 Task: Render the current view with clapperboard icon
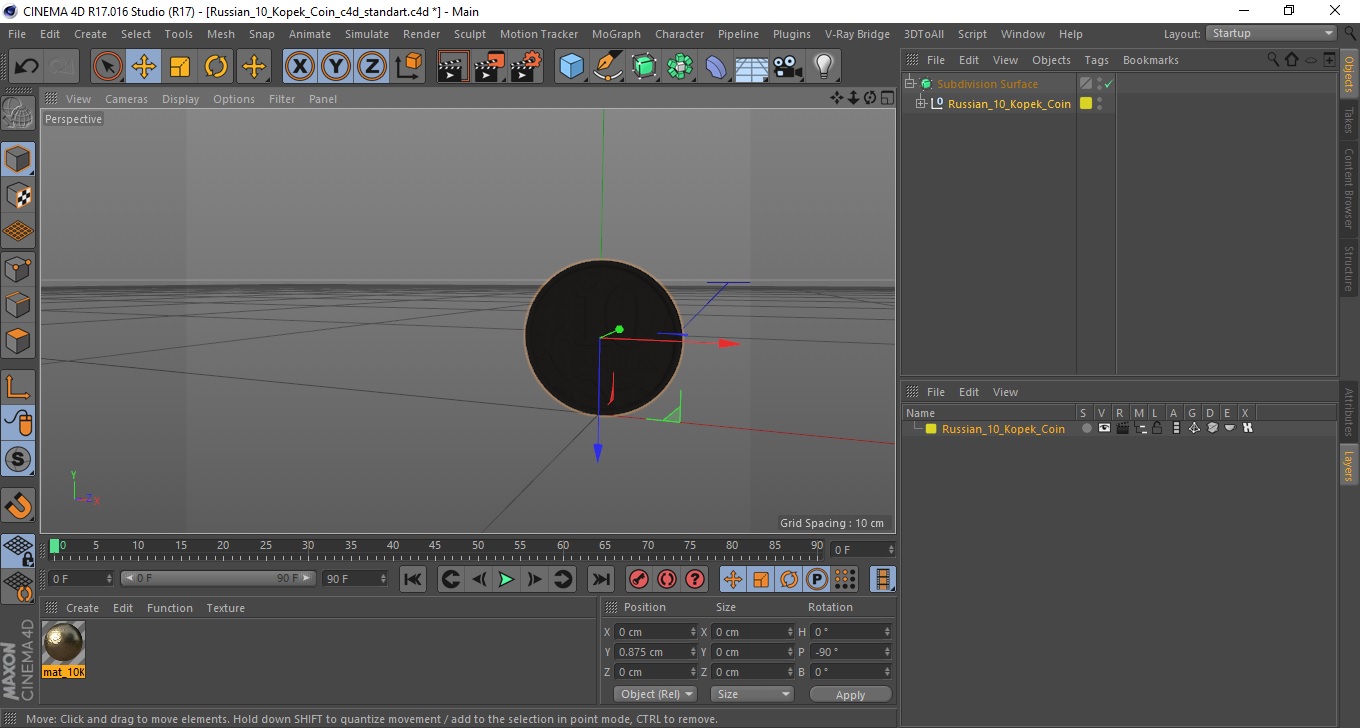coord(453,67)
